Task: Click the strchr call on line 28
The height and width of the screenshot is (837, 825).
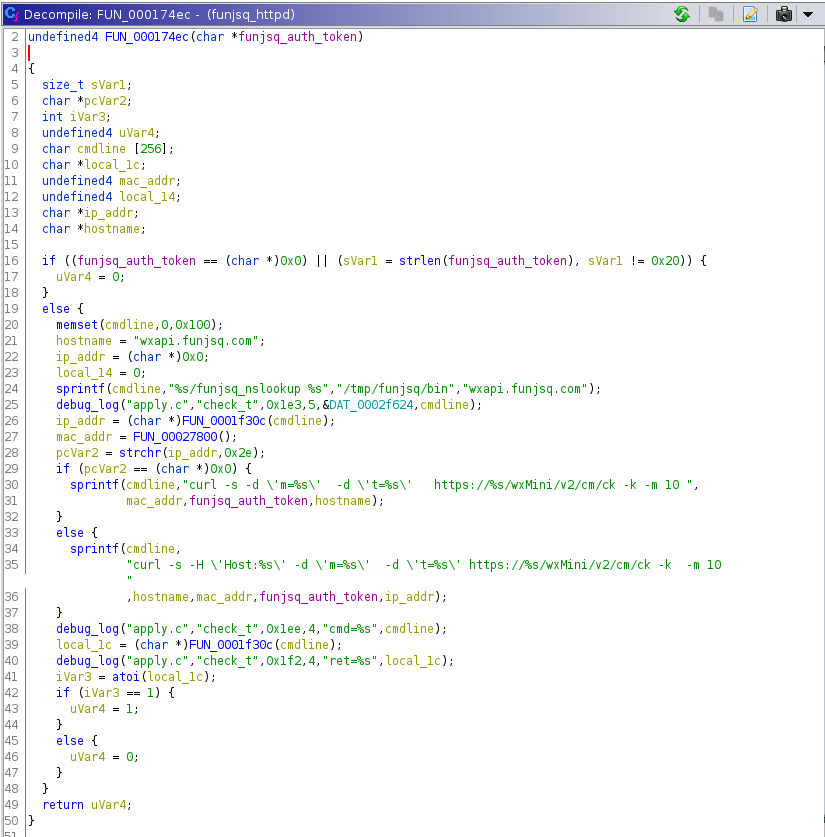Action: point(140,453)
